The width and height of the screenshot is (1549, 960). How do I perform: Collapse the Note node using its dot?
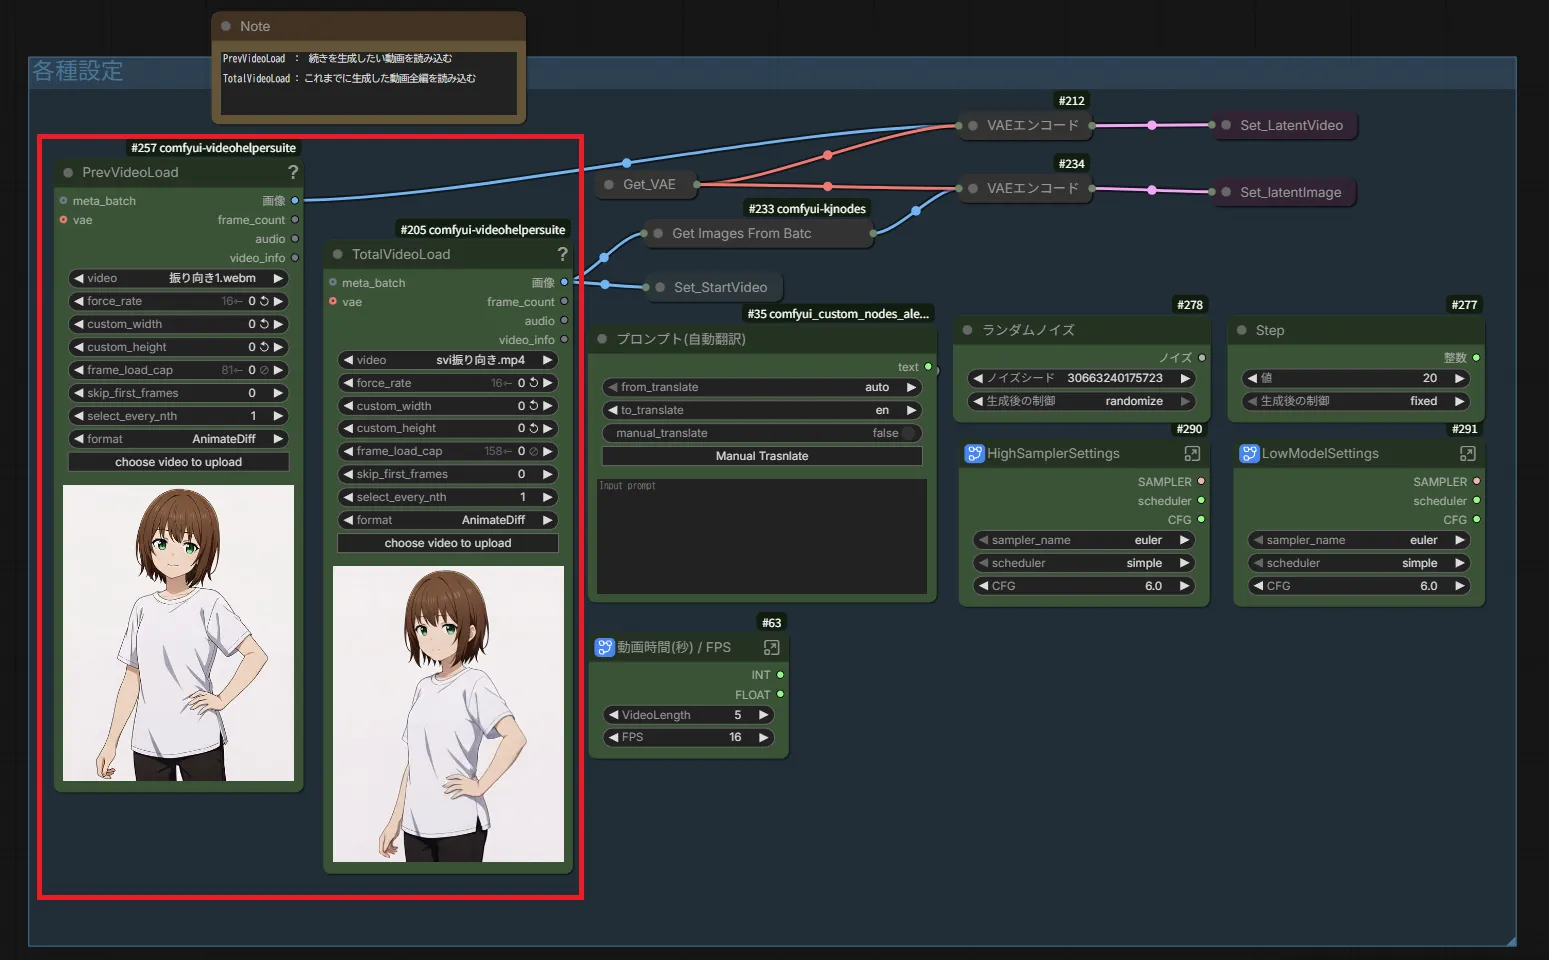[226, 26]
